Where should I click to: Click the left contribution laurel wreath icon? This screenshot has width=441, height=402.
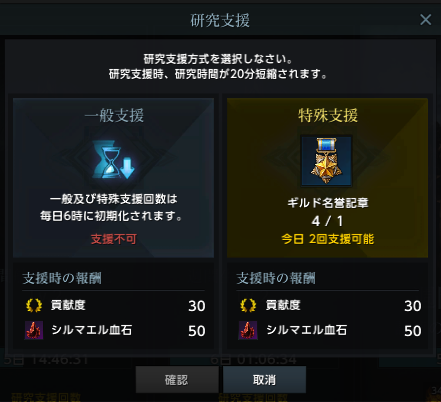[x=34, y=305]
